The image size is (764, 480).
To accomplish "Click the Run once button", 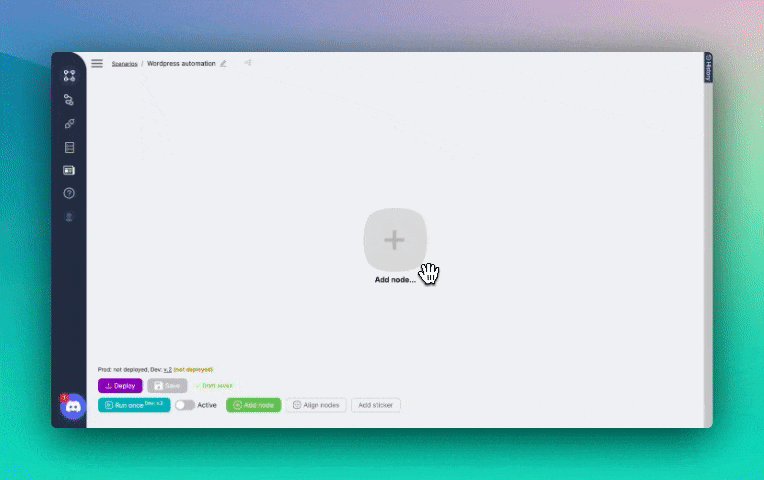I will click(x=134, y=405).
